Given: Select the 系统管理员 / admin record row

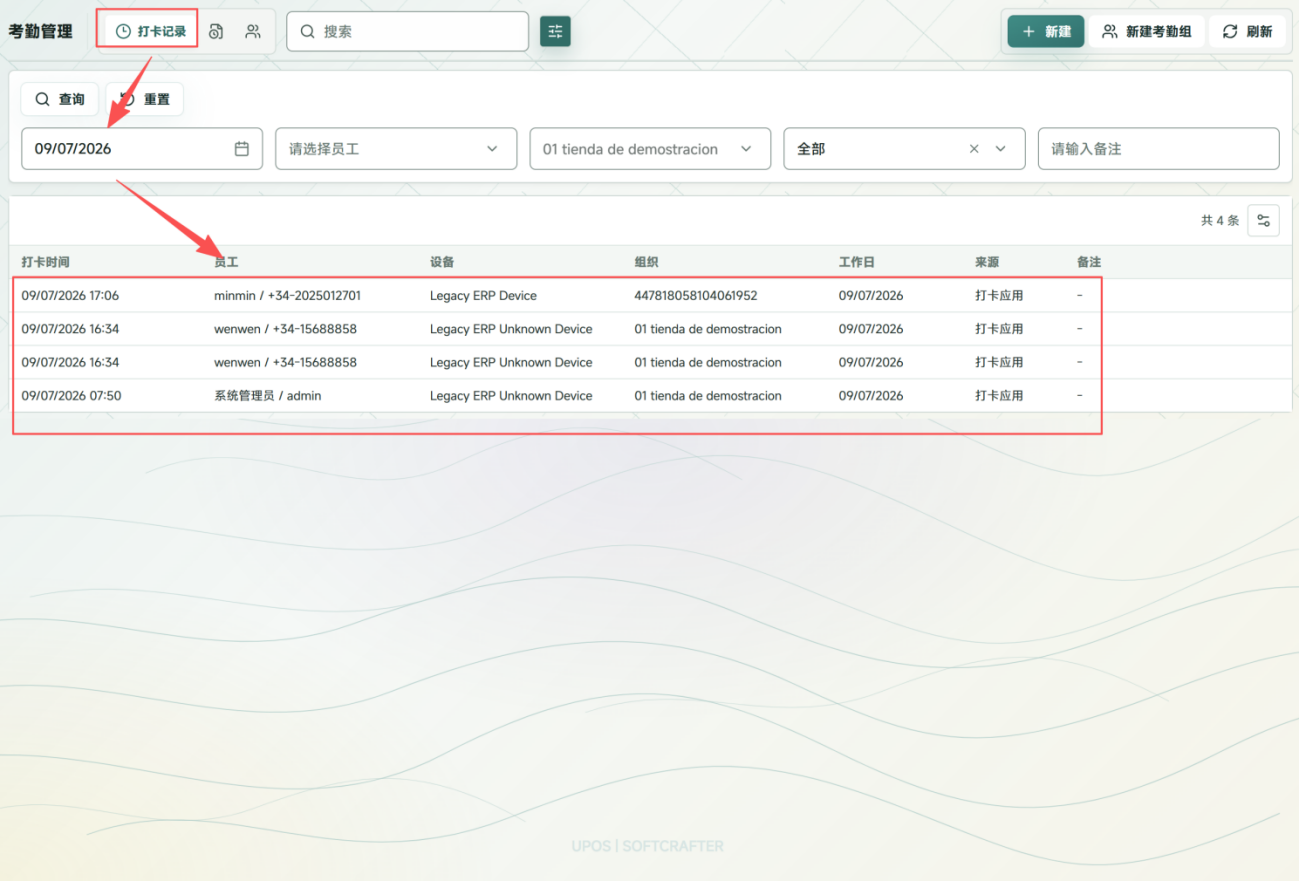Looking at the screenshot, I should (x=650, y=396).
